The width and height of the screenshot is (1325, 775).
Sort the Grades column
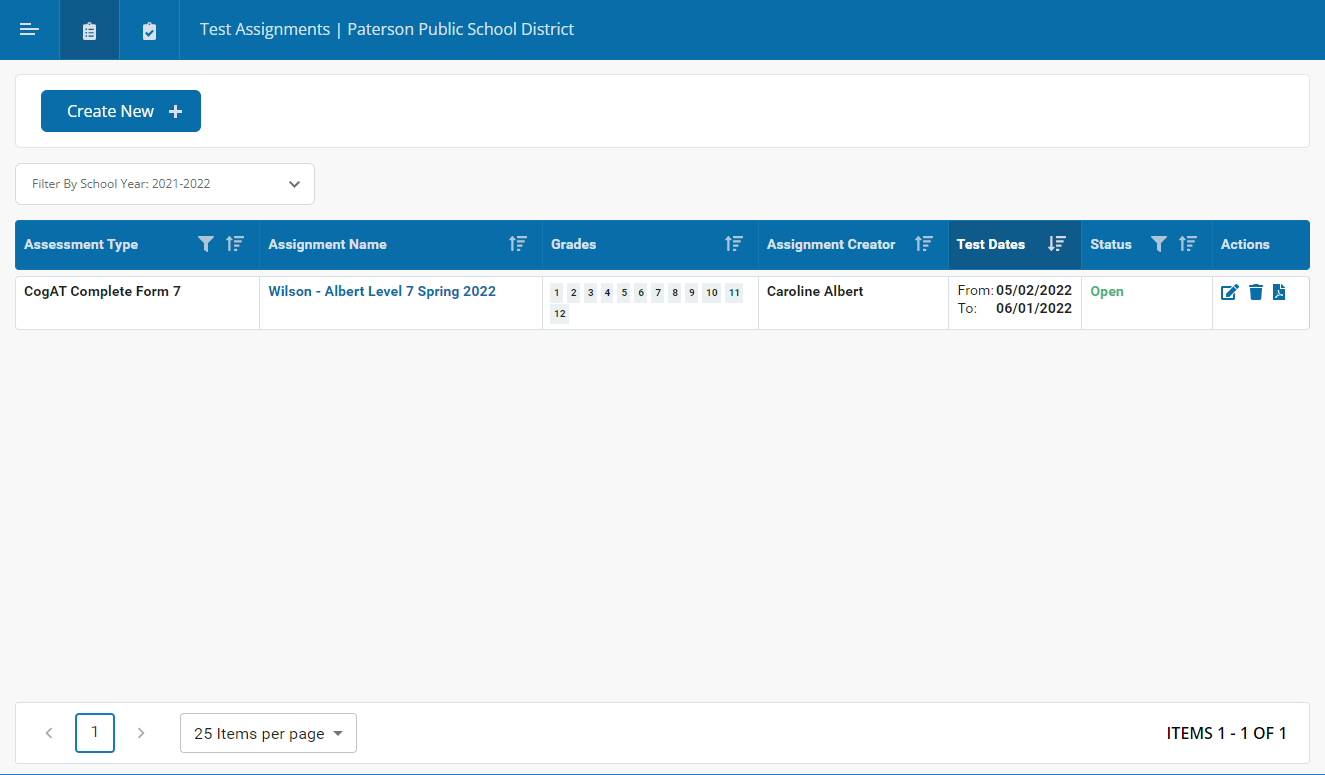pos(734,244)
